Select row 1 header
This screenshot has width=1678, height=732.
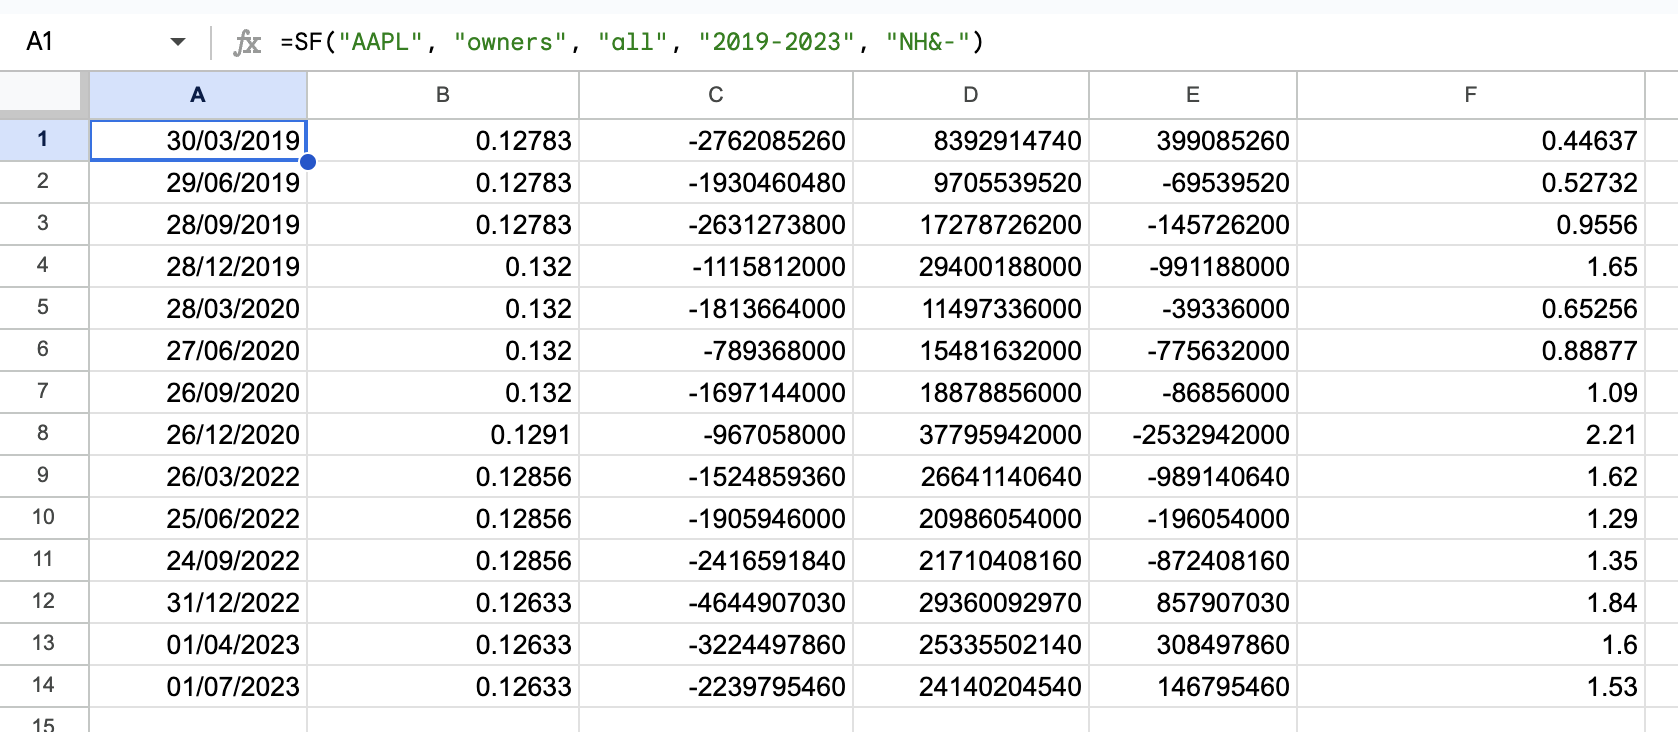pyautogui.click(x=44, y=140)
